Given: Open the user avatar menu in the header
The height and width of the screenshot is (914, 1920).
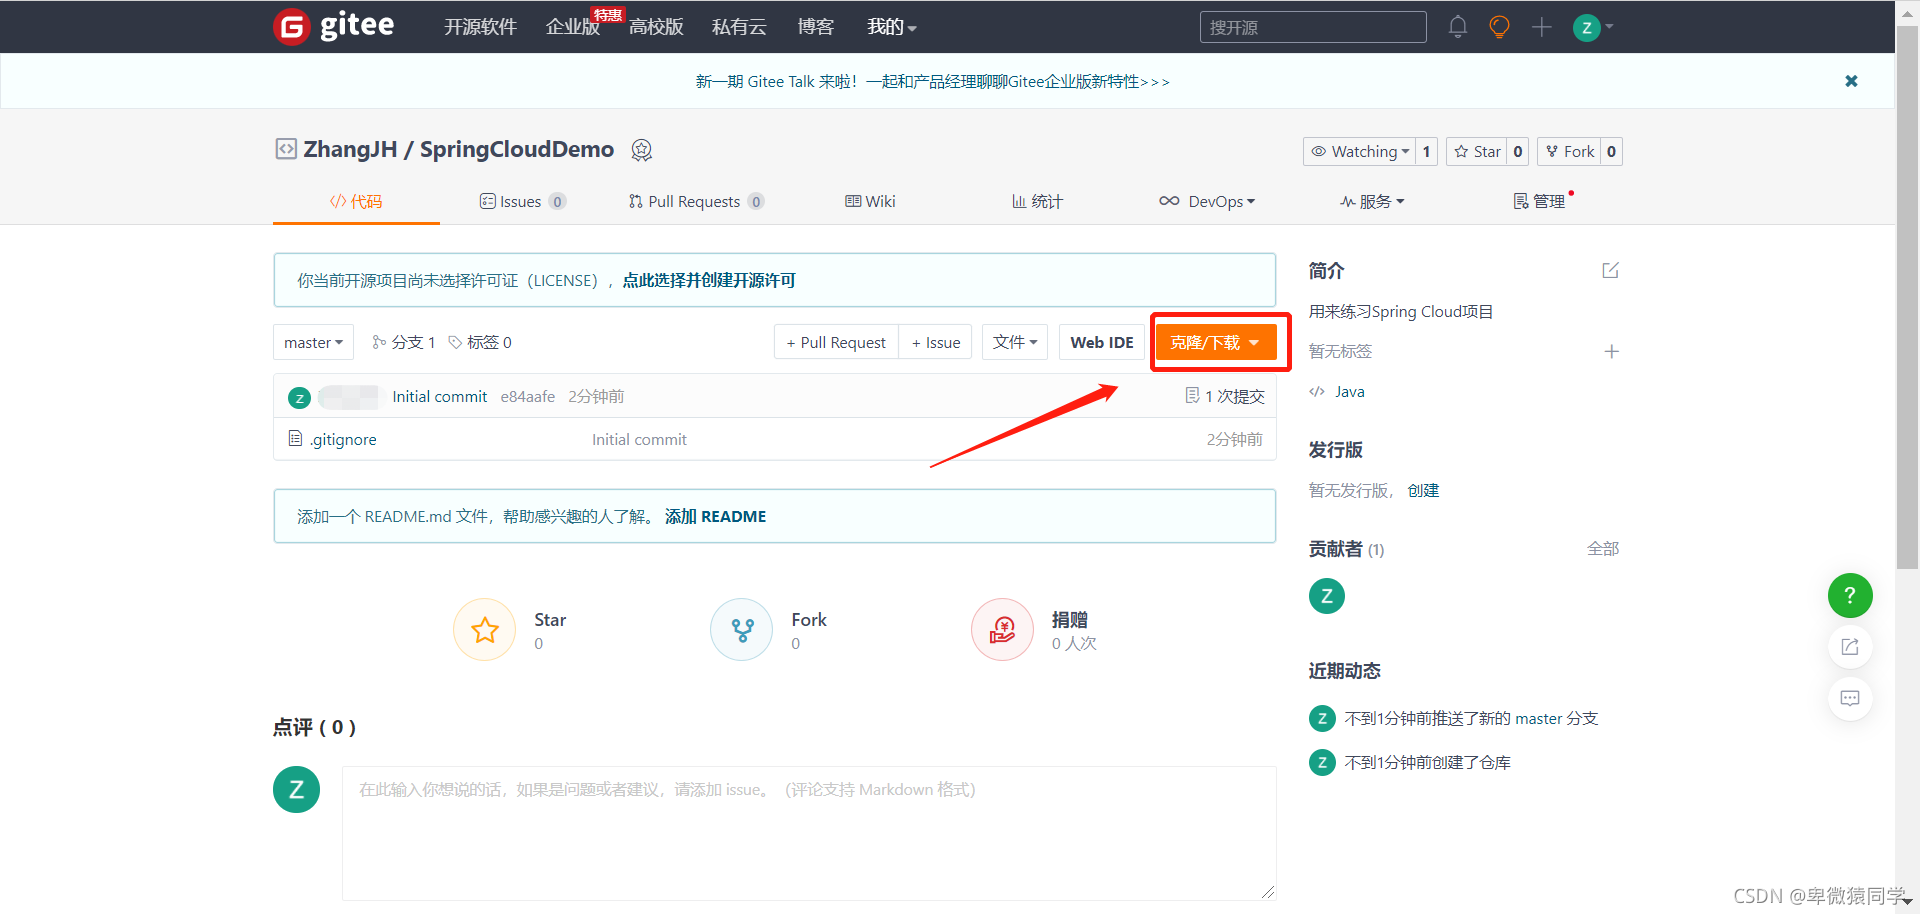Looking at the screenshot, I should [x=1593, y=27].
